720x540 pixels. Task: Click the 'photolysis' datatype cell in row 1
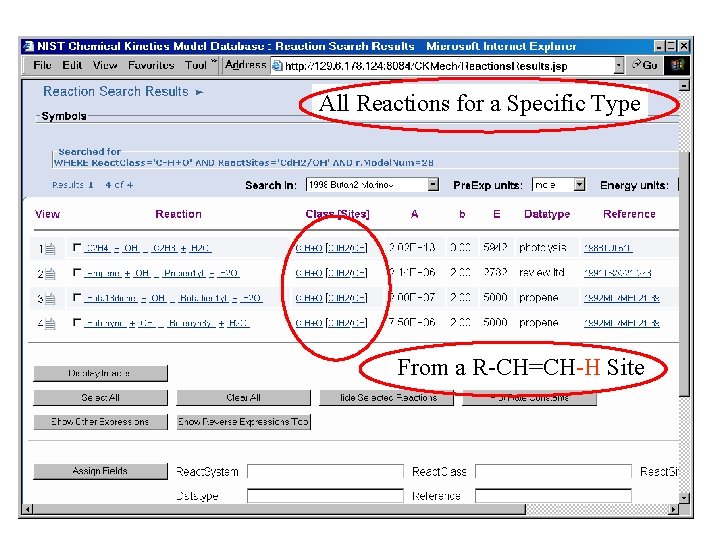coord(542,248)
